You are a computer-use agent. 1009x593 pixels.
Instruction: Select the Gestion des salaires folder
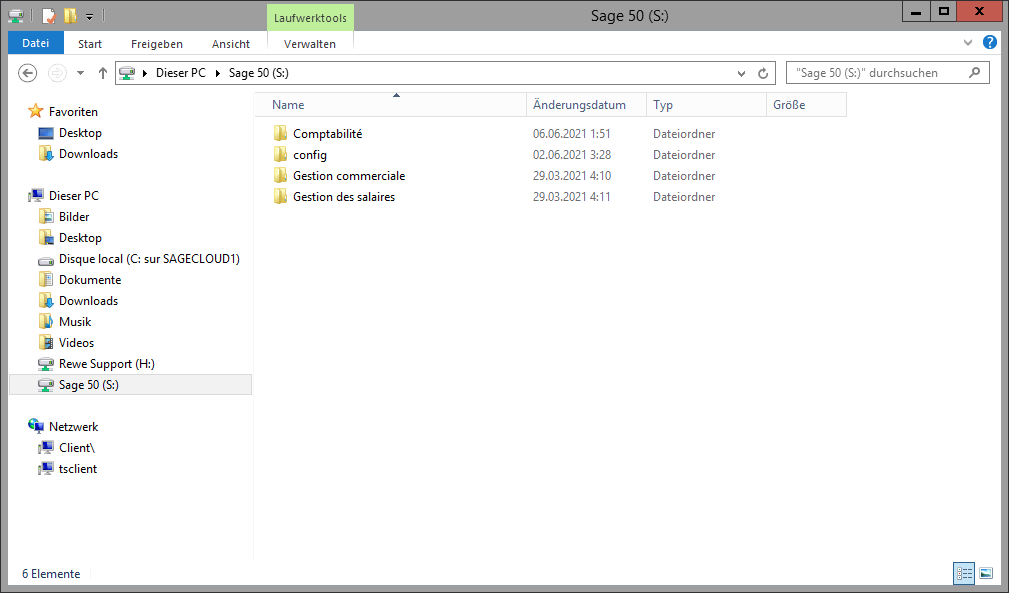coord(344,197)
